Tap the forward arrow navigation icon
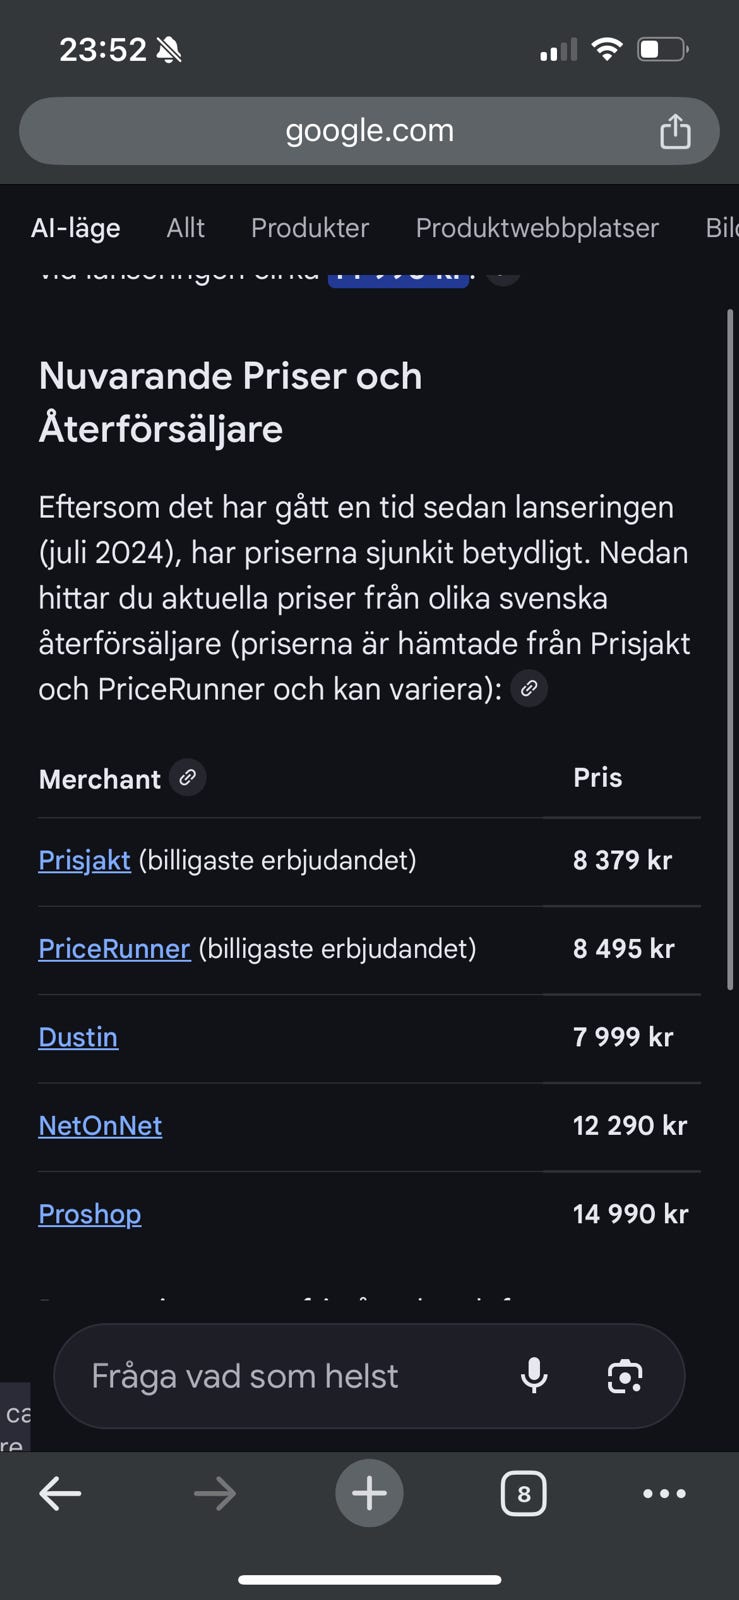The image size is (739, 1600). click(214, 1494)
